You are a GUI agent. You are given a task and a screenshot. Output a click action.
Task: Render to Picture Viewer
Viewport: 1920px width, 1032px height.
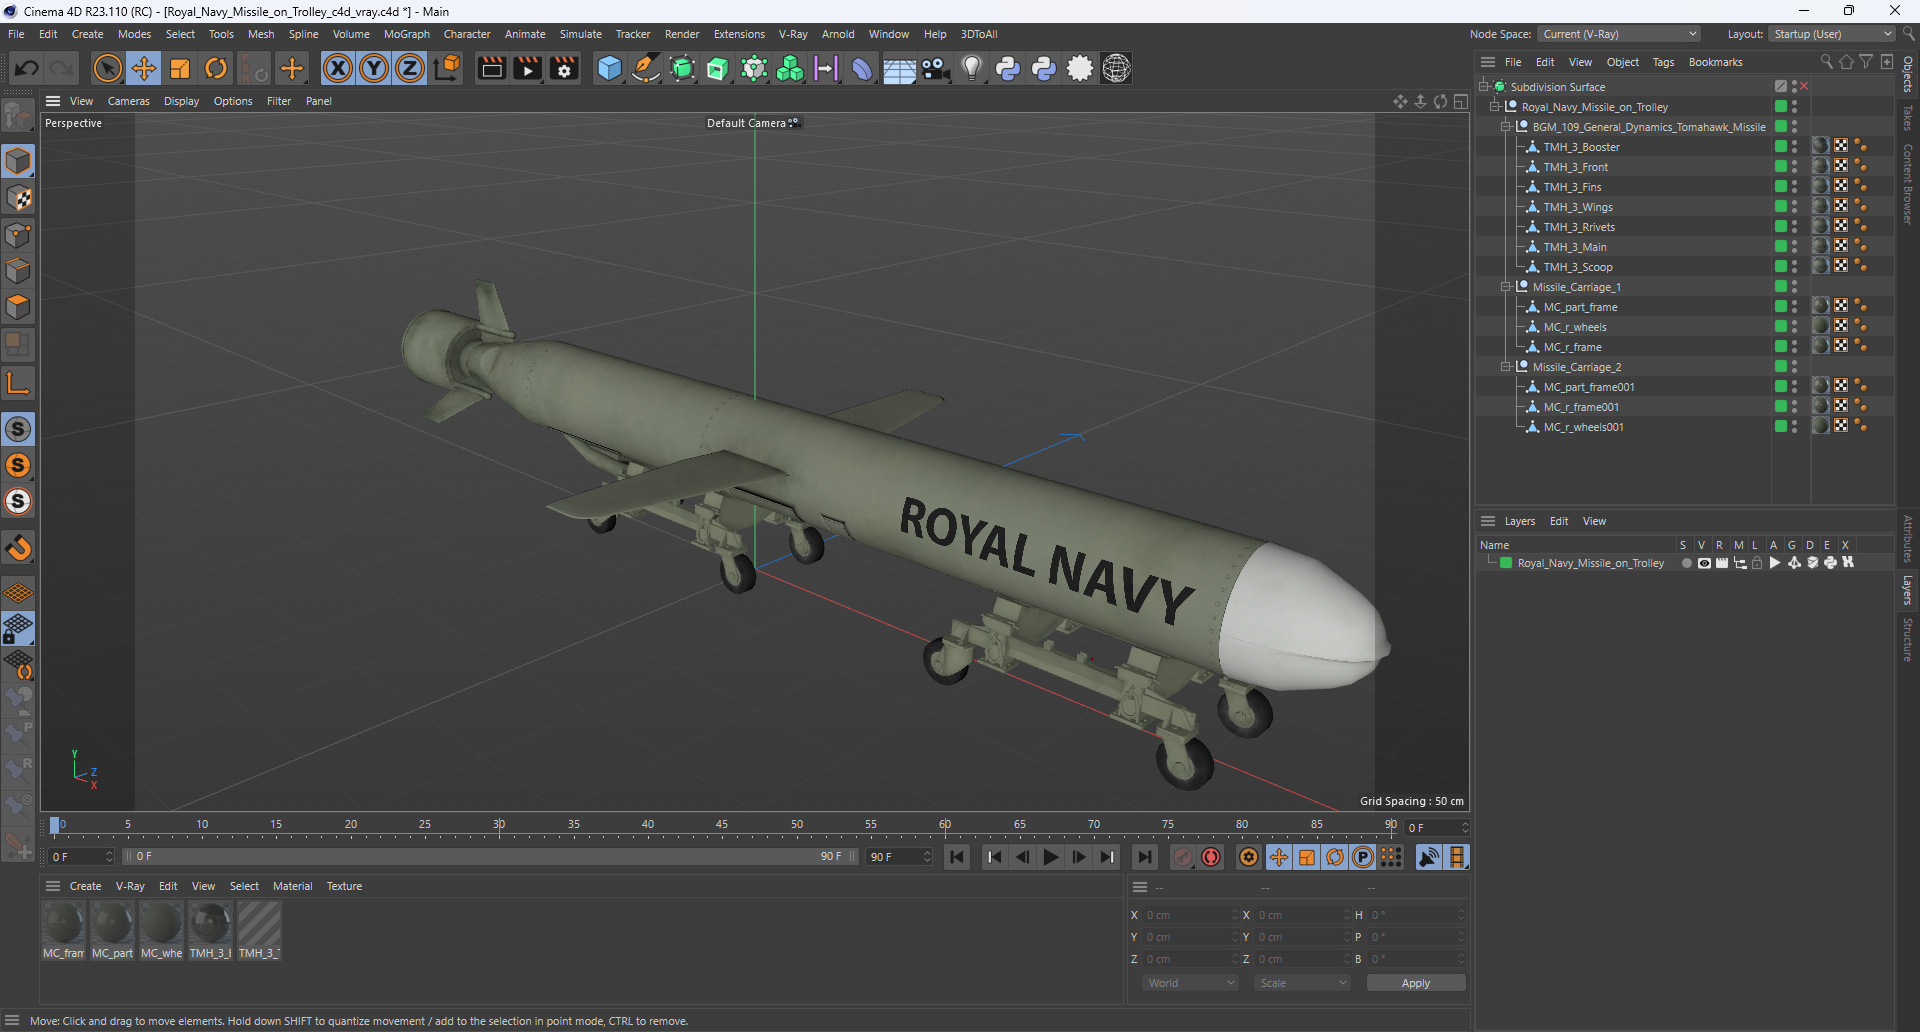click(x=527, y=68)
